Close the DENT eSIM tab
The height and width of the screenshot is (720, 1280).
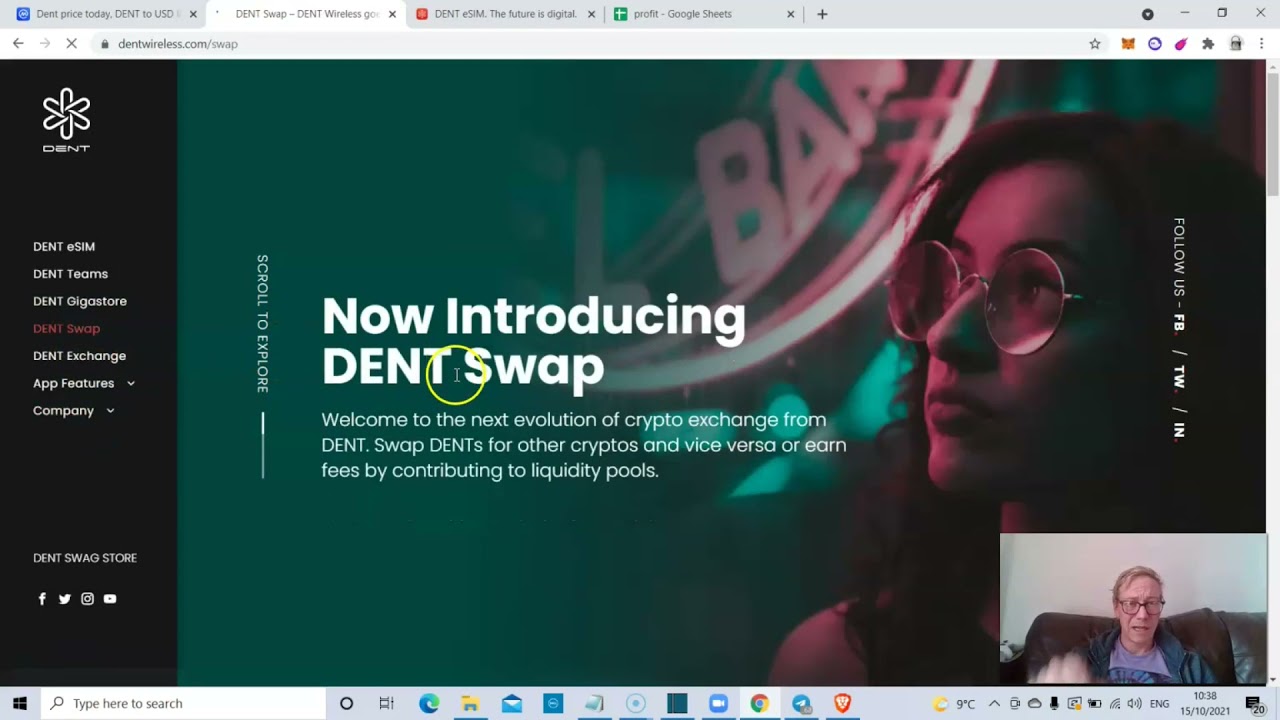click(591, 14)
